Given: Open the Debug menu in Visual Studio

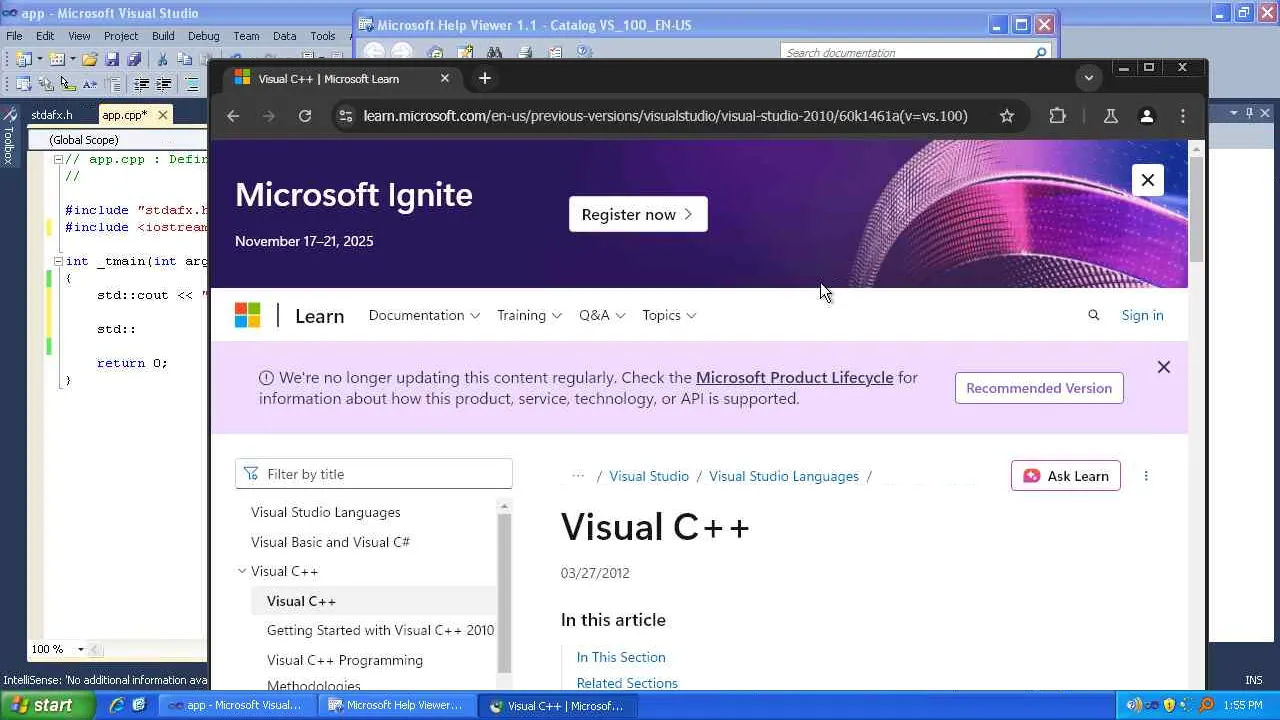Looking at the screenshot, I should [x=203, y=36].
